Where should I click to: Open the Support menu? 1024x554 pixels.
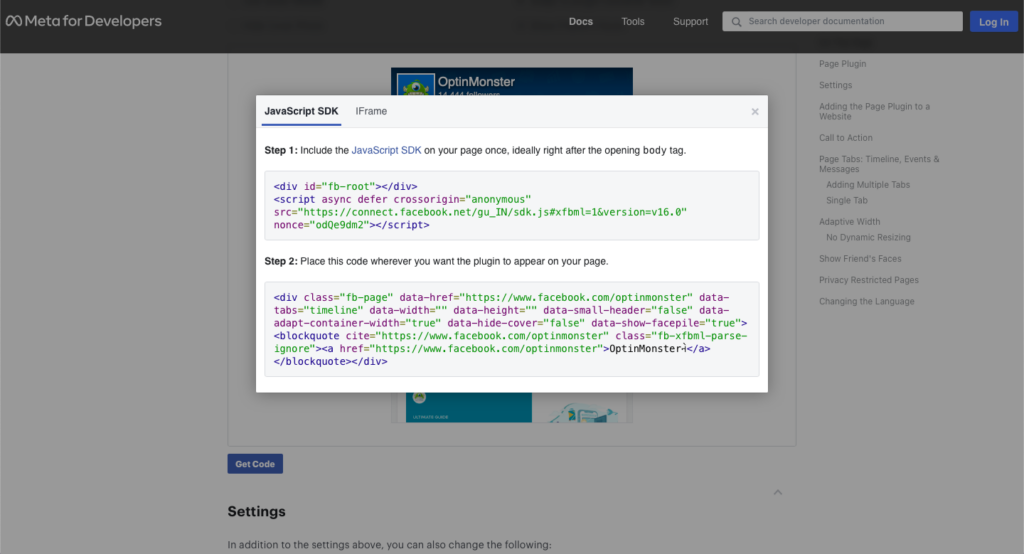(x=690, y=22)
